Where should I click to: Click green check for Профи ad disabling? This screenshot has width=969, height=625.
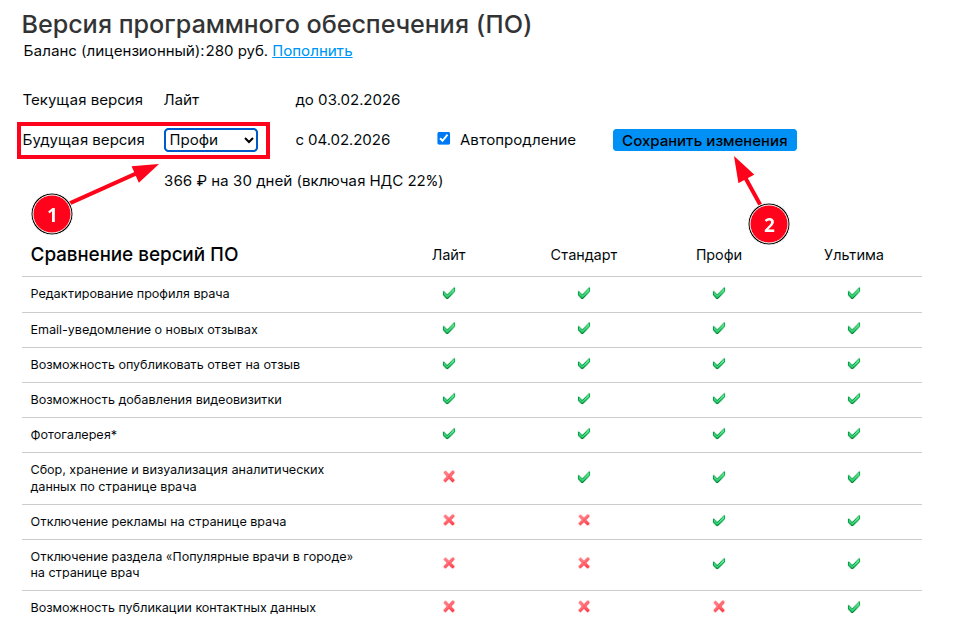[x=718, y=521]
